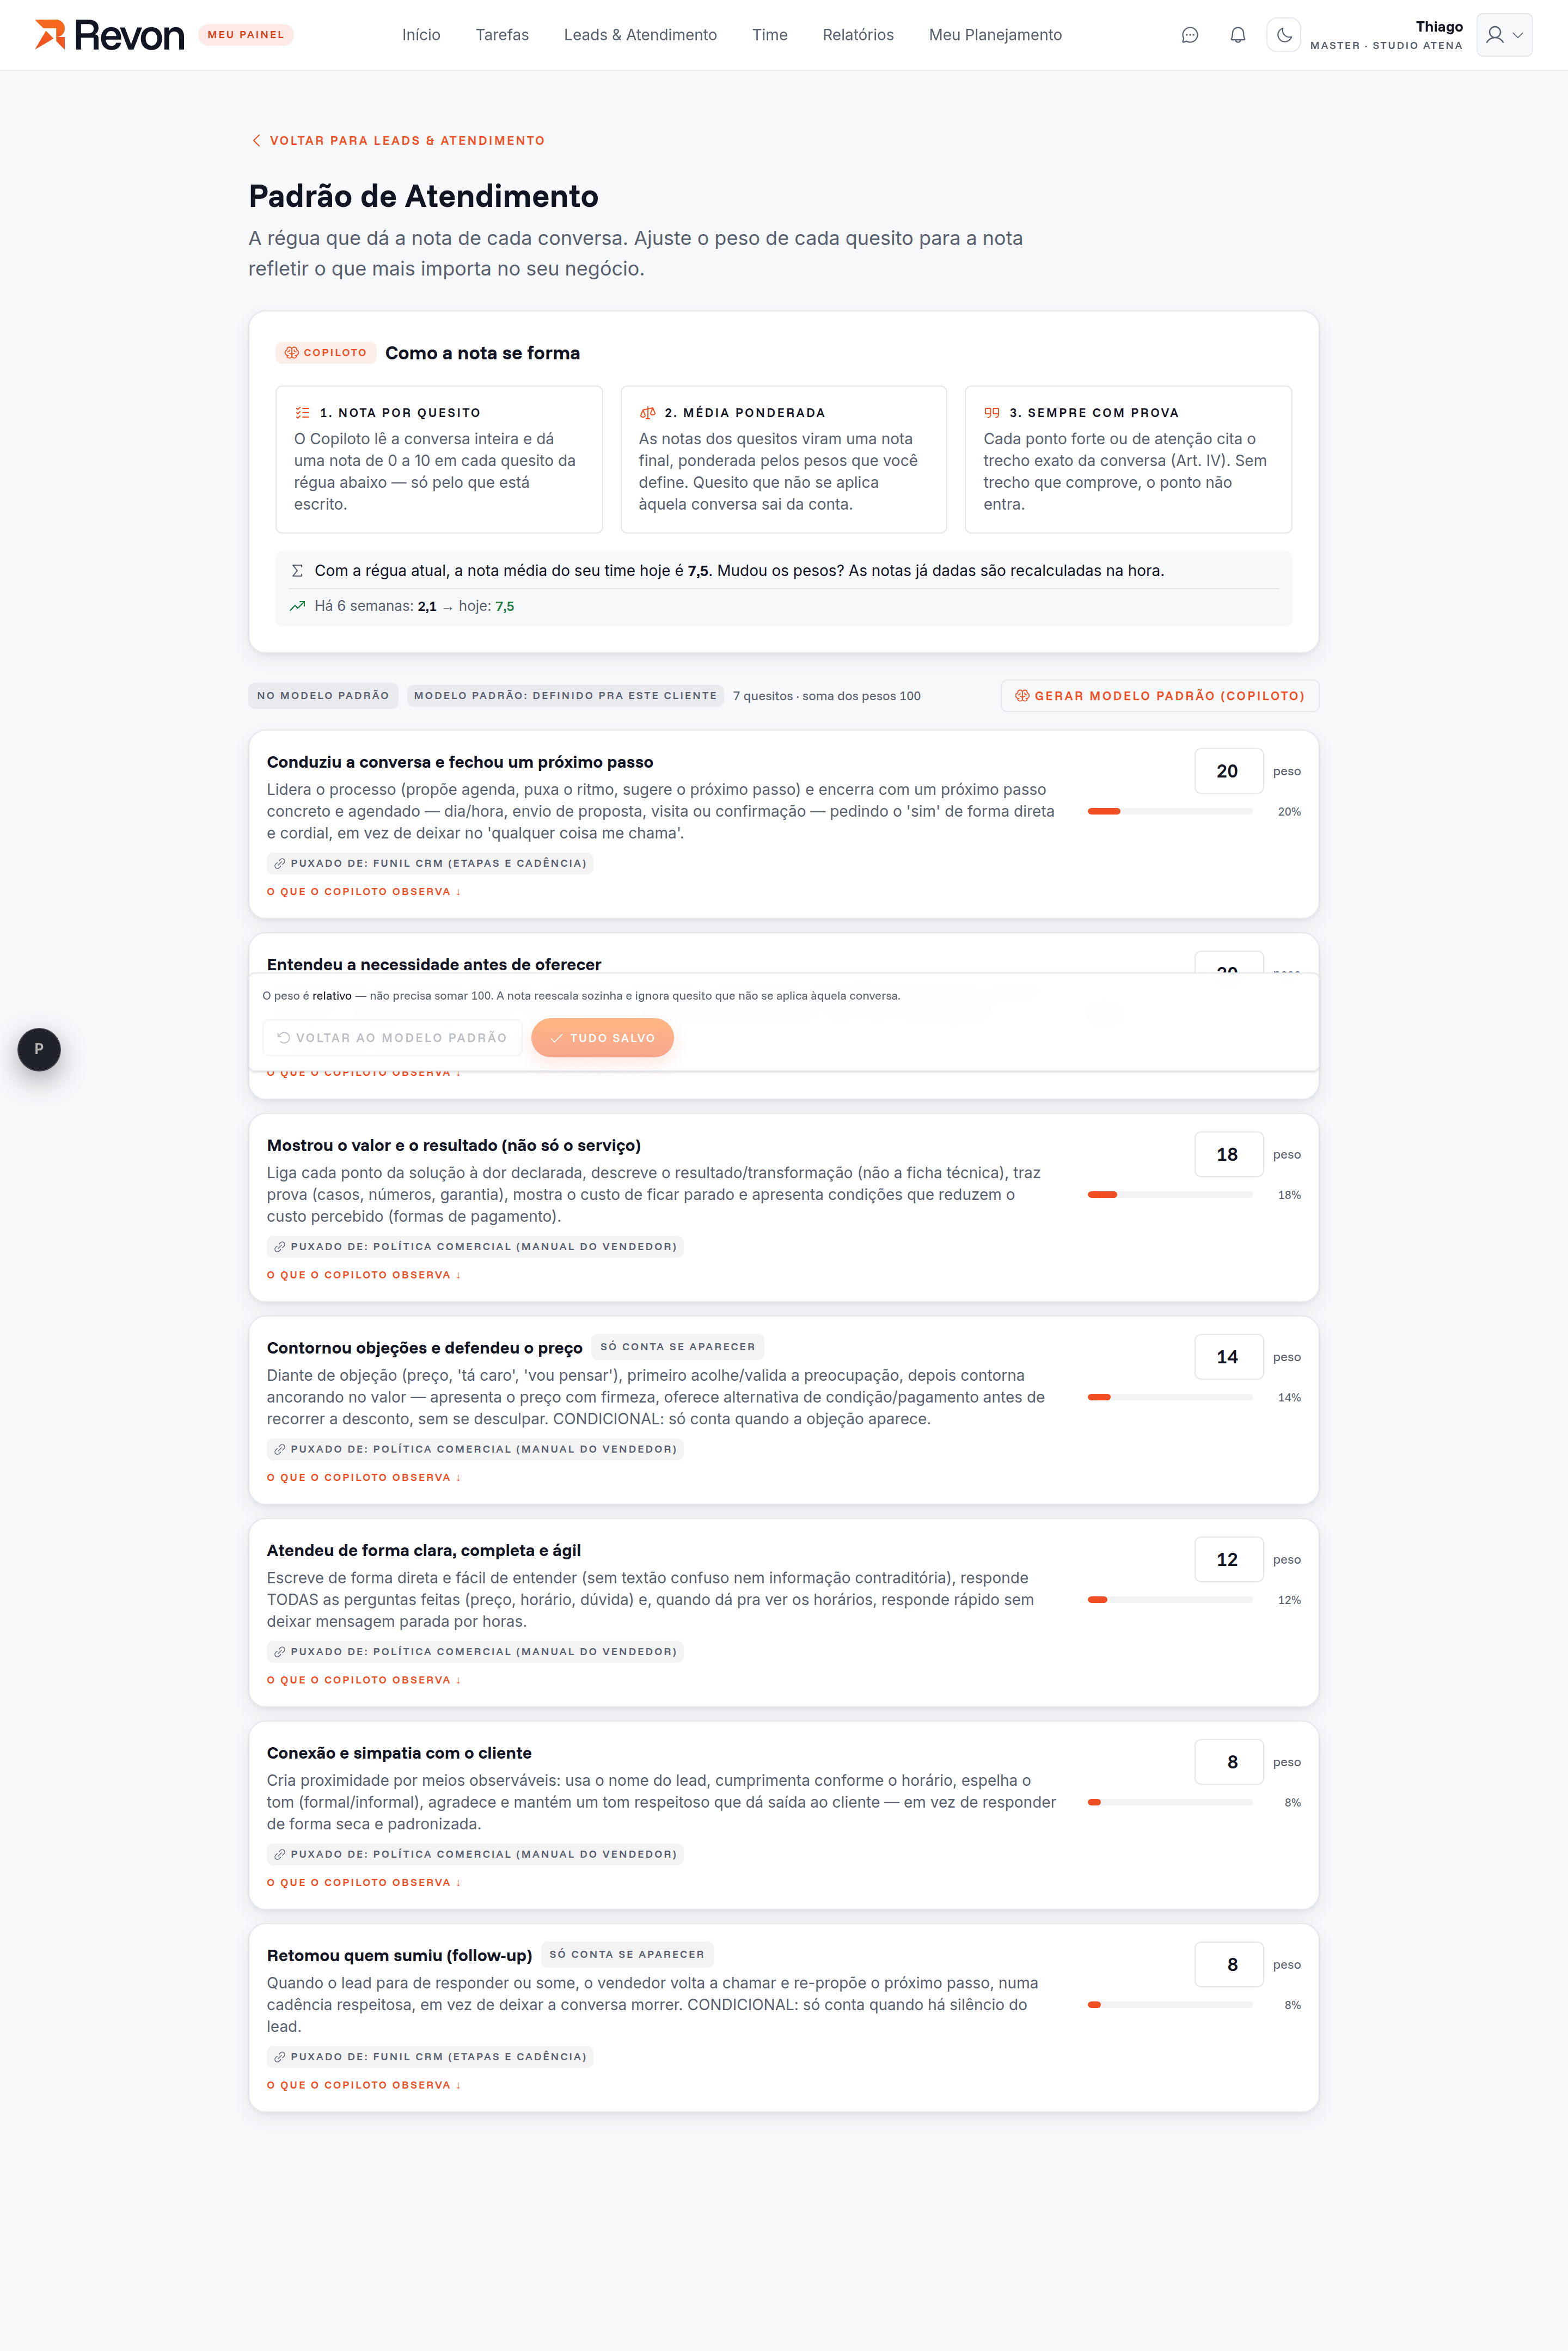Viewport: 1568px width, 2351px height.
Task: Toggle dark mode with the moon icon
Action: (1283, 35)
